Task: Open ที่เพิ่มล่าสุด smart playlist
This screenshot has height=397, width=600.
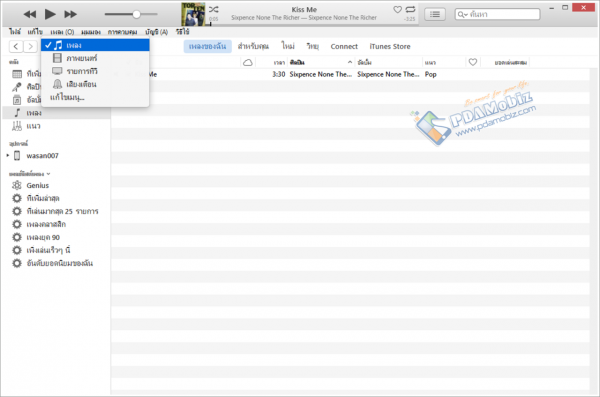Action: point(42,198)
